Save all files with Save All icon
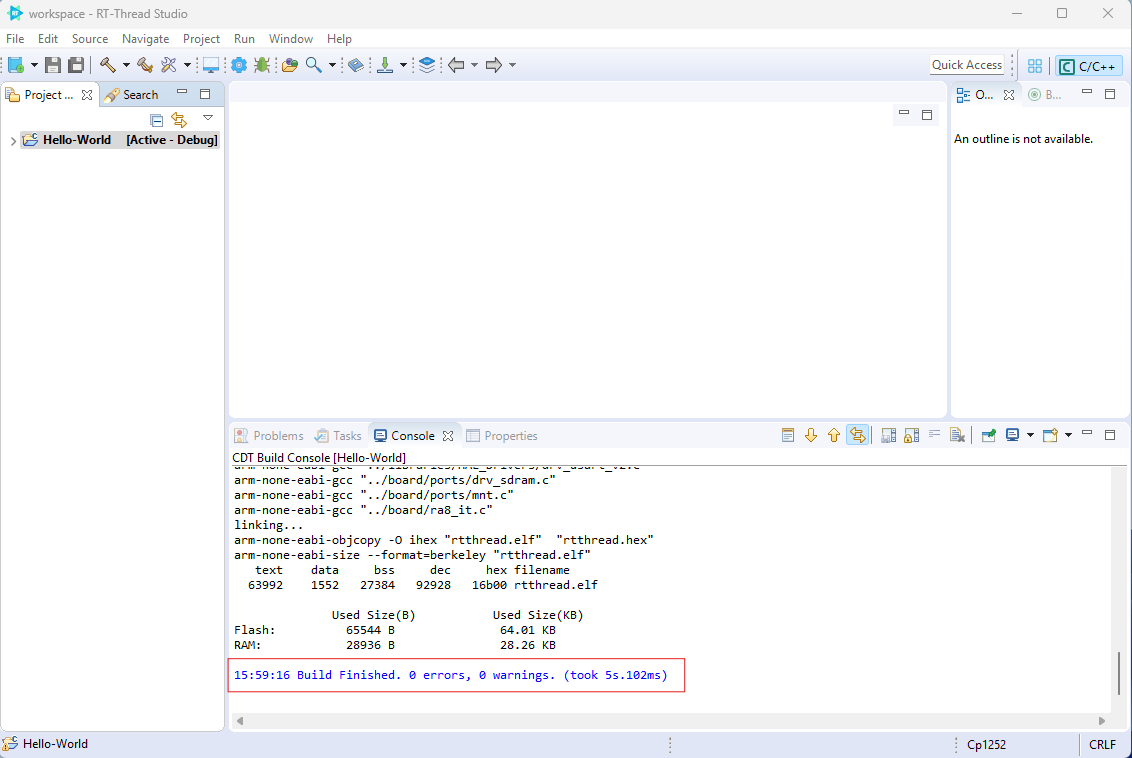This screenshot has height=758, width=1132. [x=75, y=64]
